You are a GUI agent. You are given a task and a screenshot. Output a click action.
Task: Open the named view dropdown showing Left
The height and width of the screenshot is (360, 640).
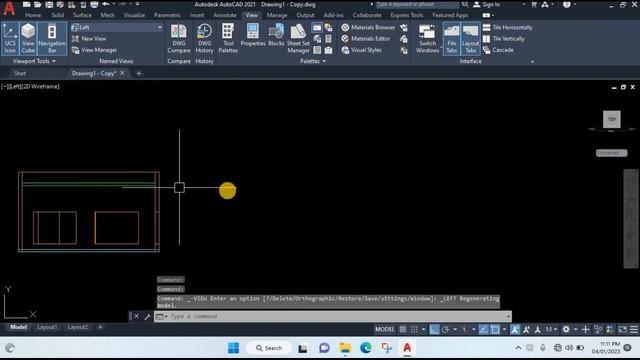[117, 27]
